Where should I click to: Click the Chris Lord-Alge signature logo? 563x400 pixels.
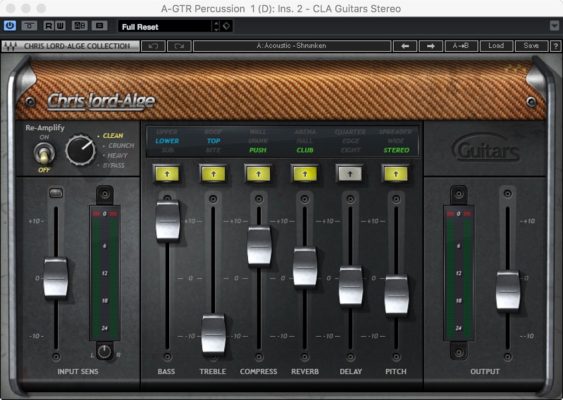point(101,101)
